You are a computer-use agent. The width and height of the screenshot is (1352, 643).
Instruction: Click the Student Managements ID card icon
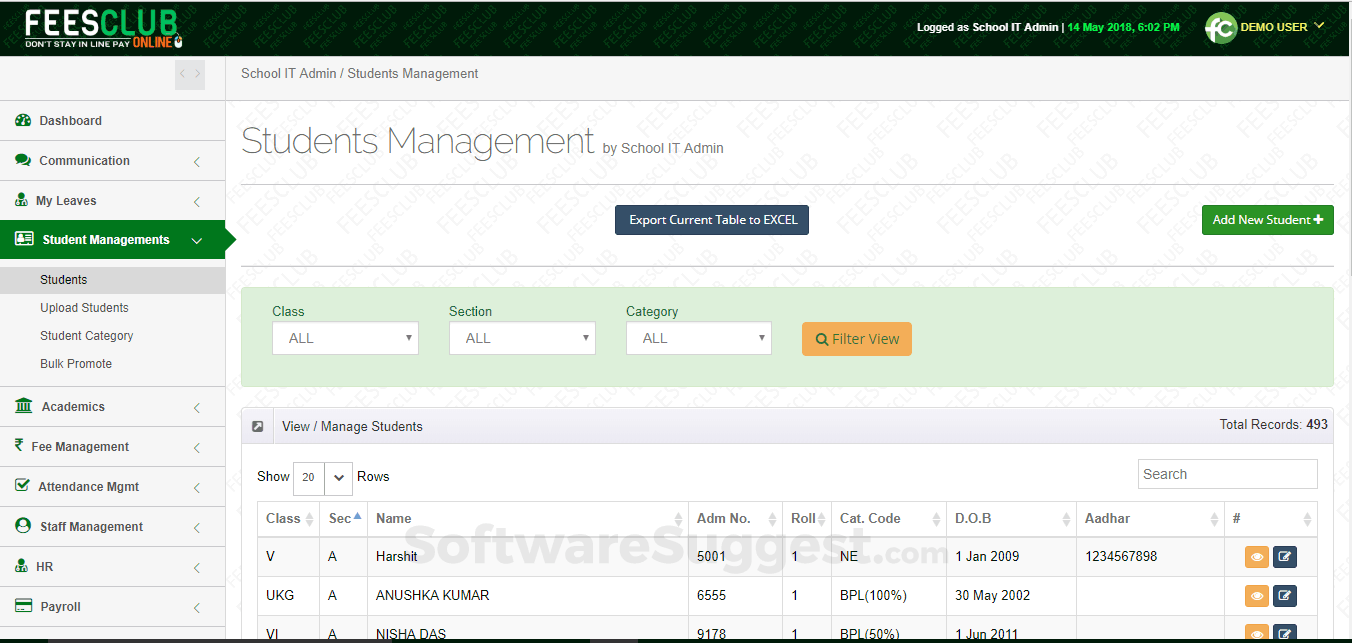point(25,239)
